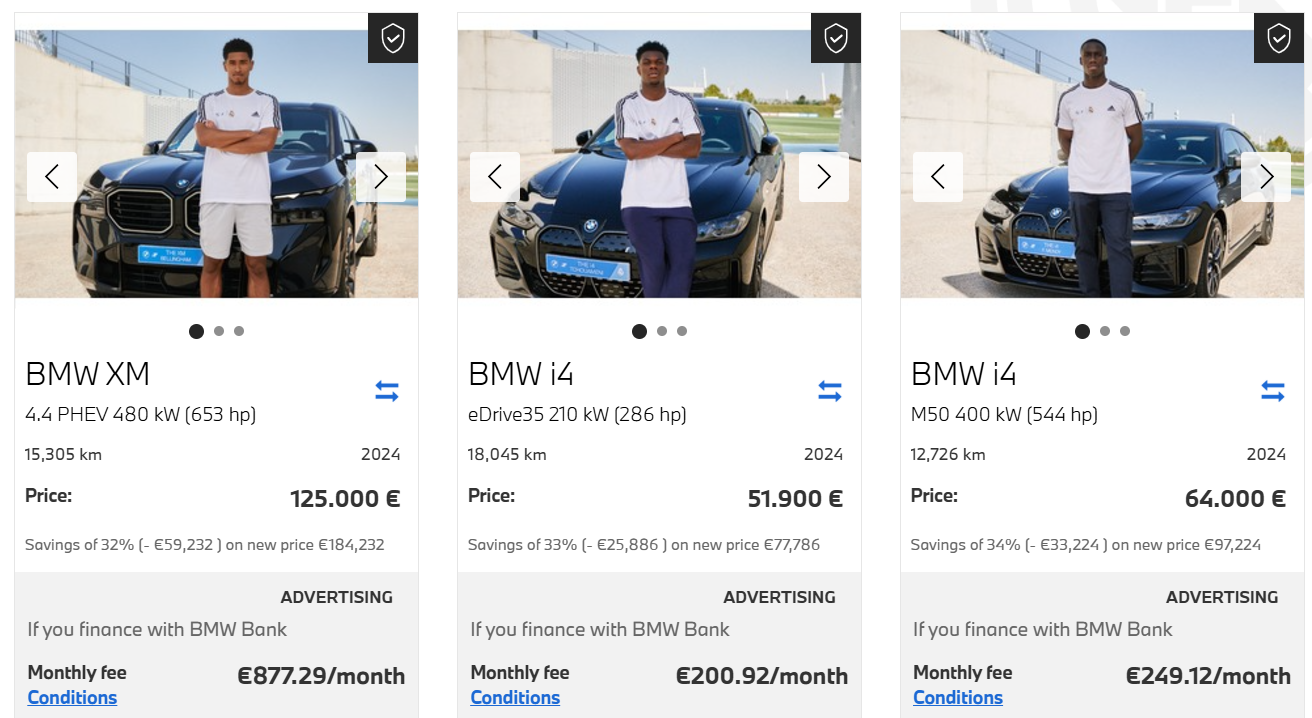Open Conditions link for eDrive35 i4 financing
This screenshot has height=718, width=1312.
pos(515,698)
